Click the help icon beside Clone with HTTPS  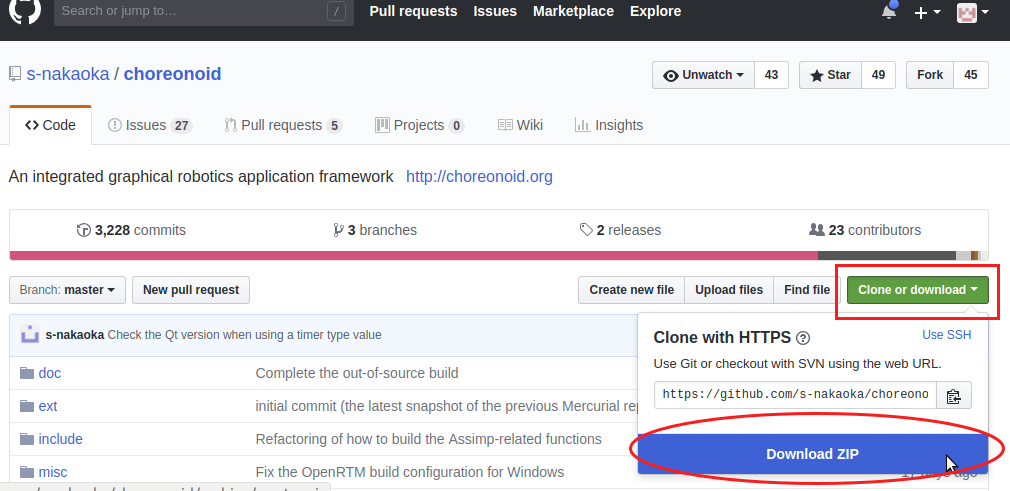point(802,338)
